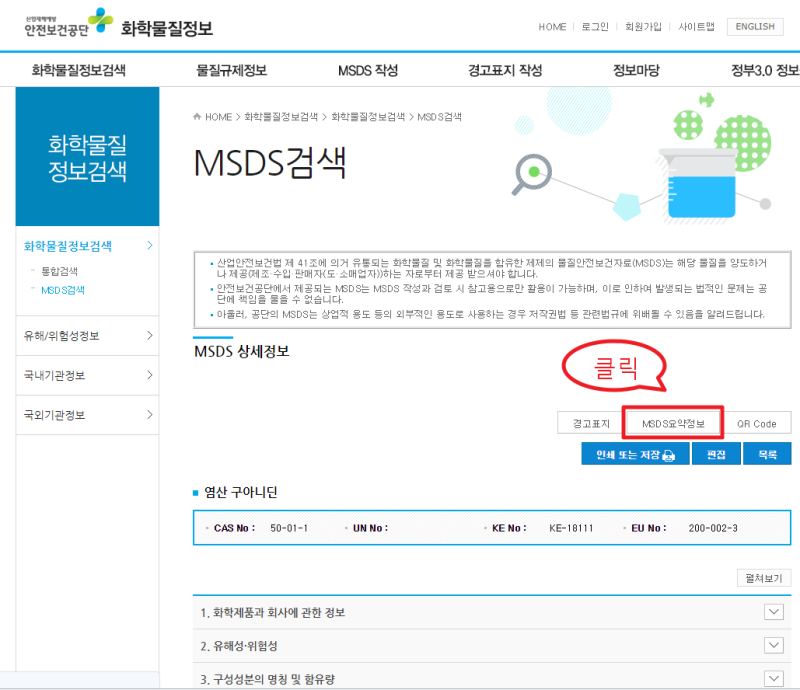
Task: Select the MSDS요약정보 tab button
Action: [x=673, y=423]
